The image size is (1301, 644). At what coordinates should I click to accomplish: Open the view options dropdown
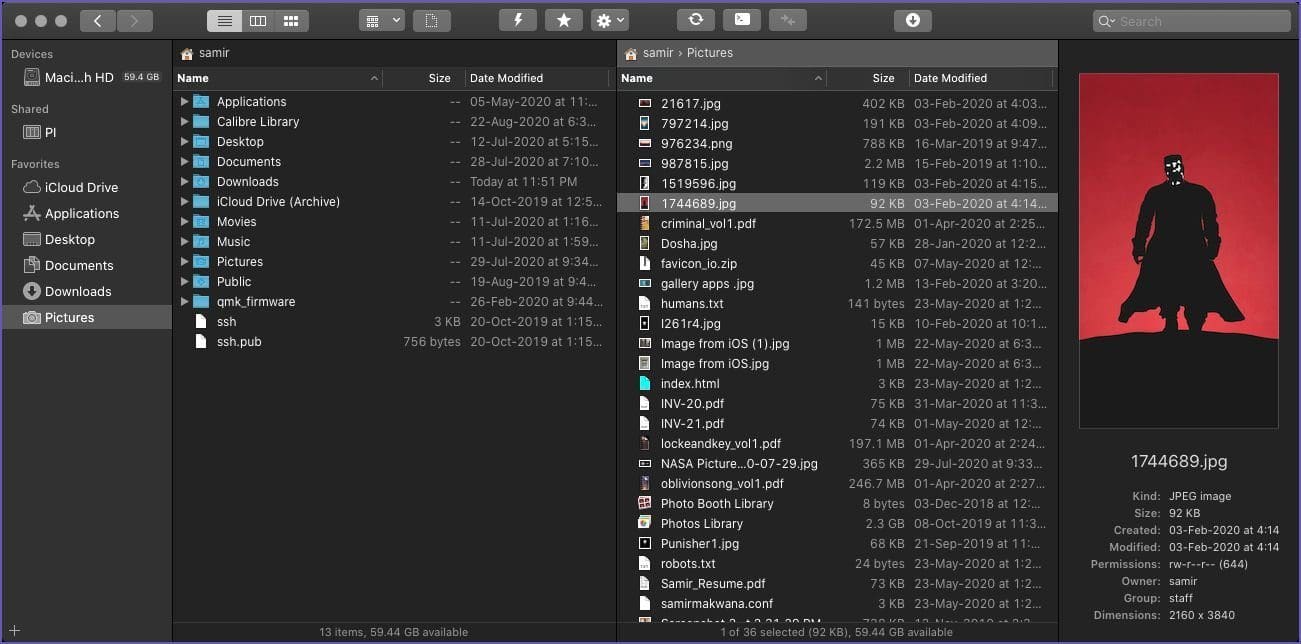pos(381,20)
